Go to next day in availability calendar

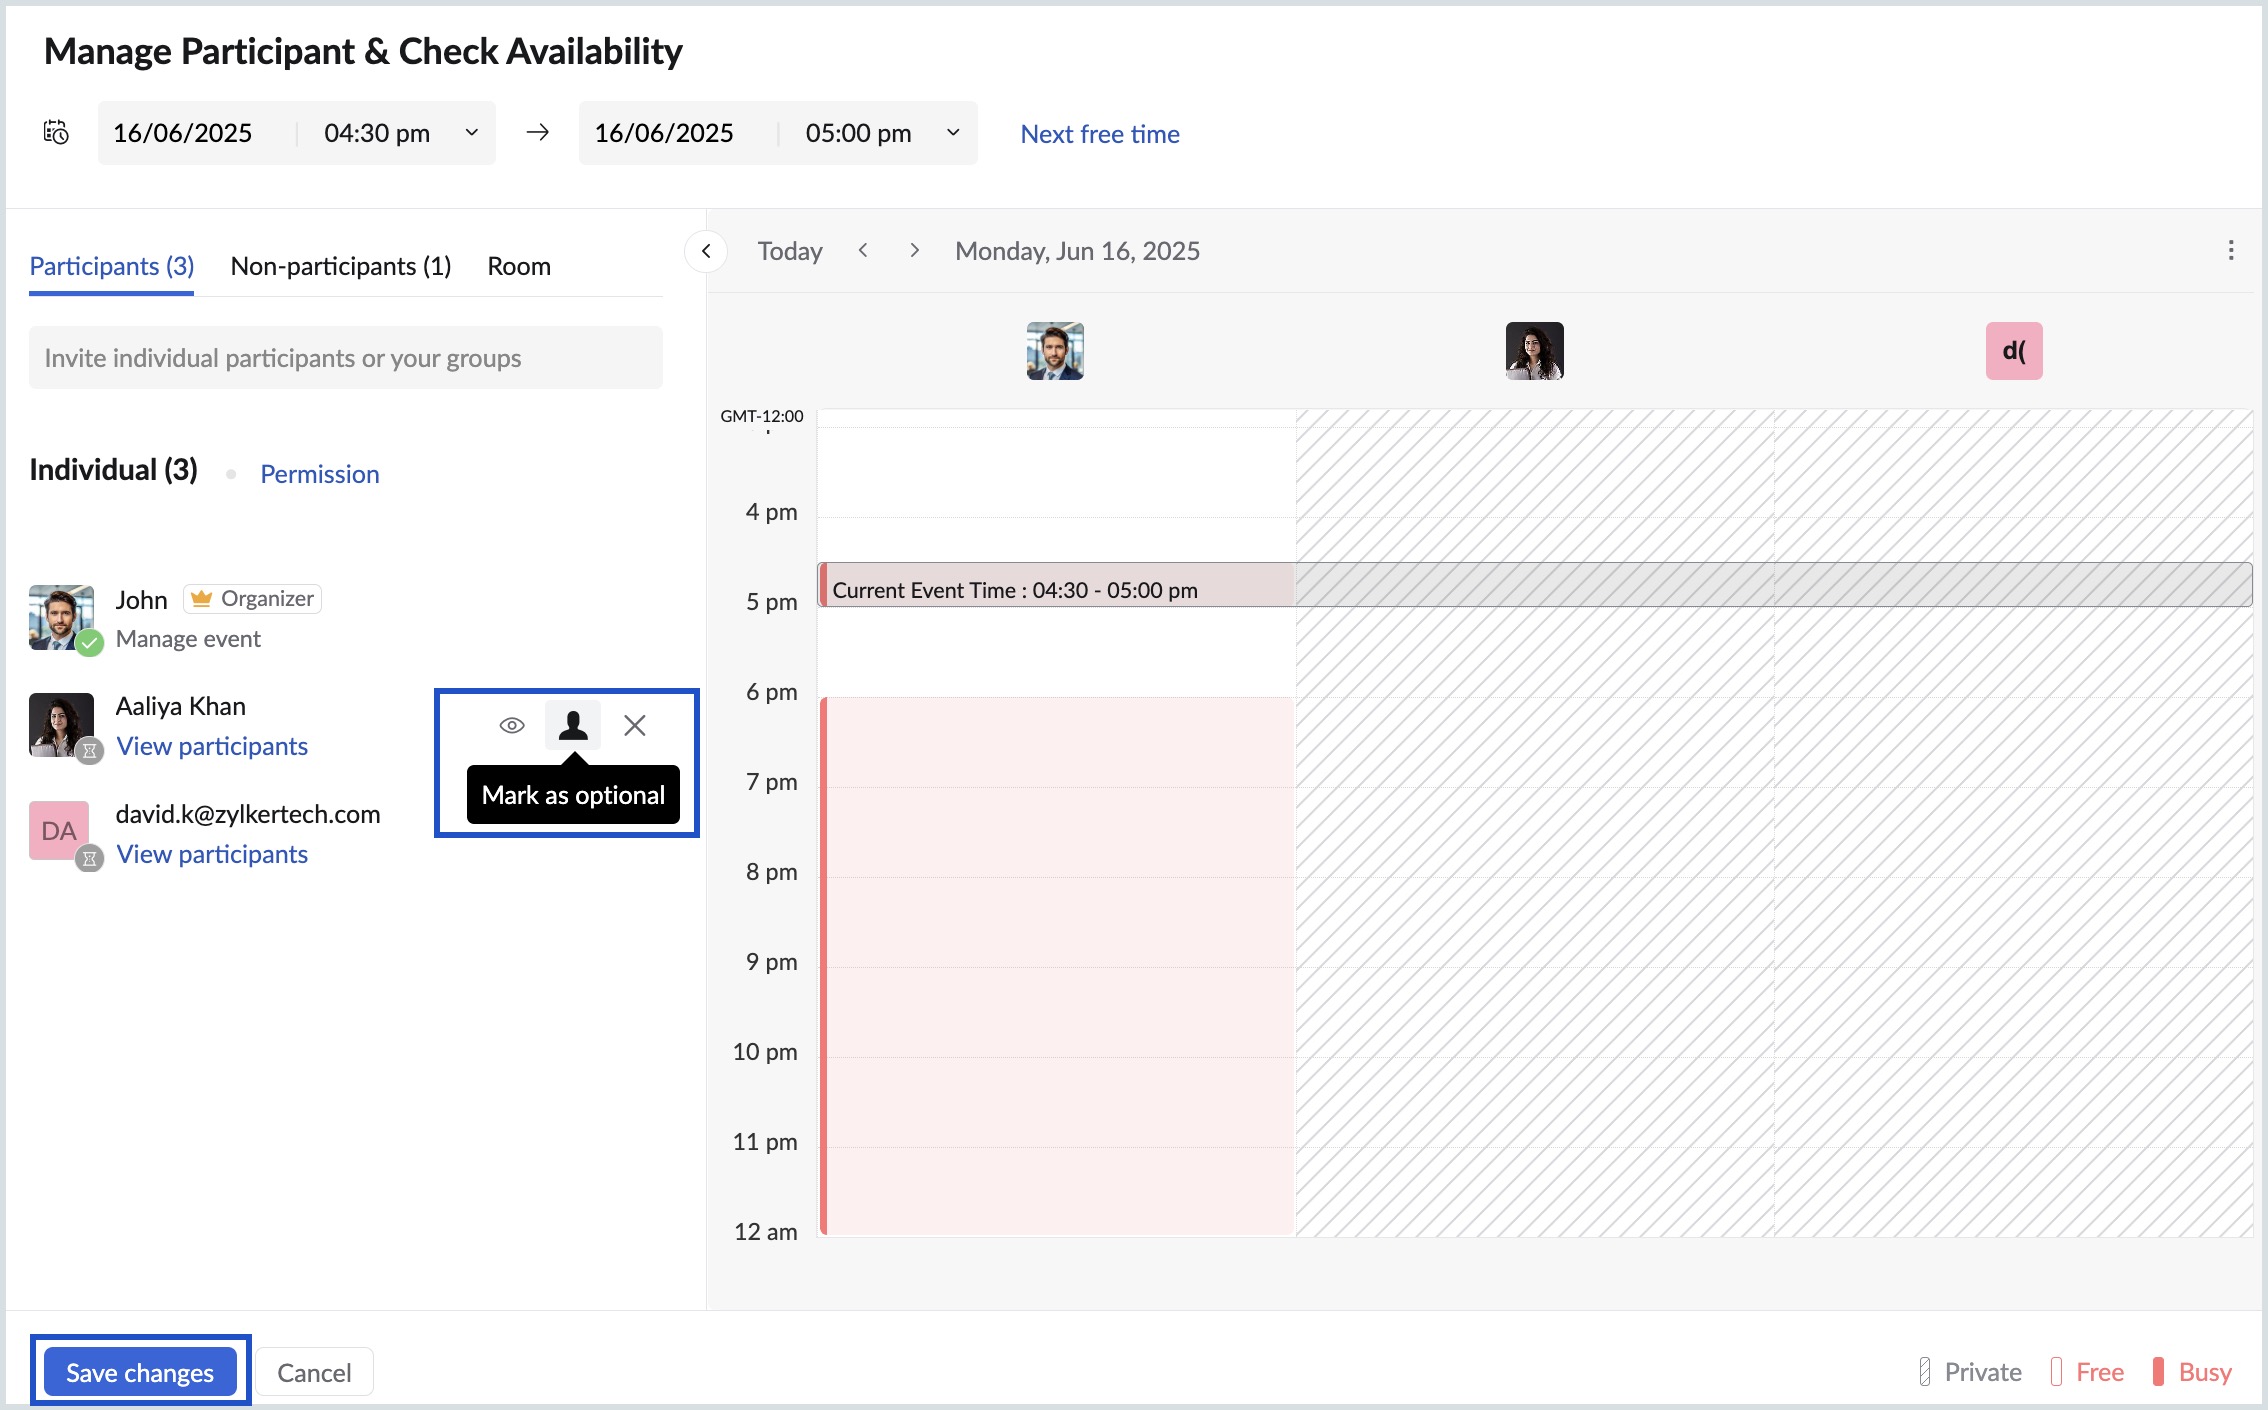click(914, 251)
